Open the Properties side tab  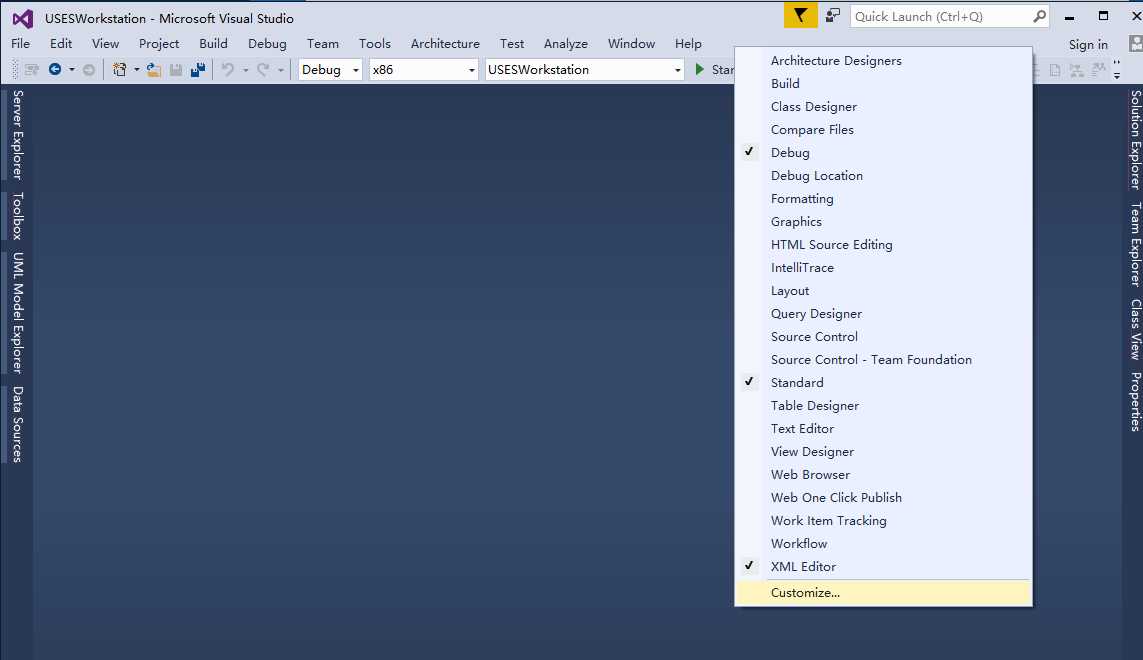coord(1135,402)
